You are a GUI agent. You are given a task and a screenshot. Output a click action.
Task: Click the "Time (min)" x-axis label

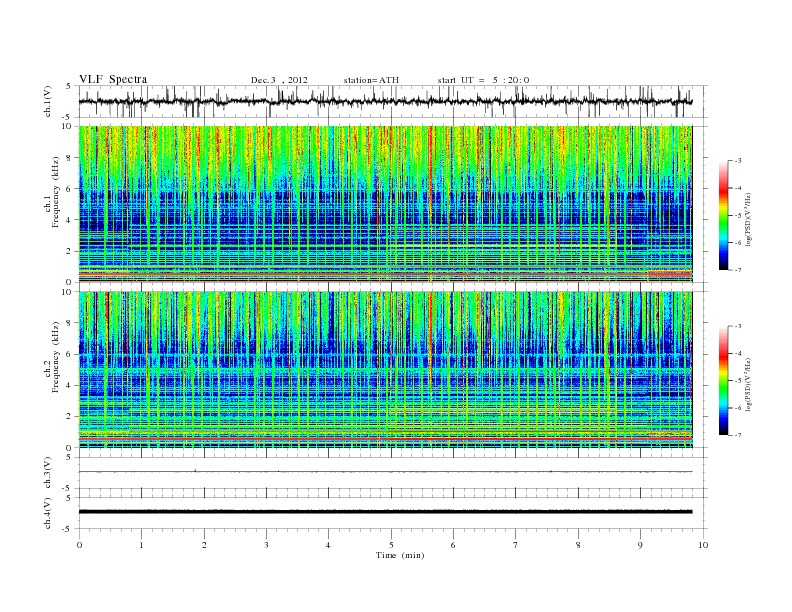400,555
